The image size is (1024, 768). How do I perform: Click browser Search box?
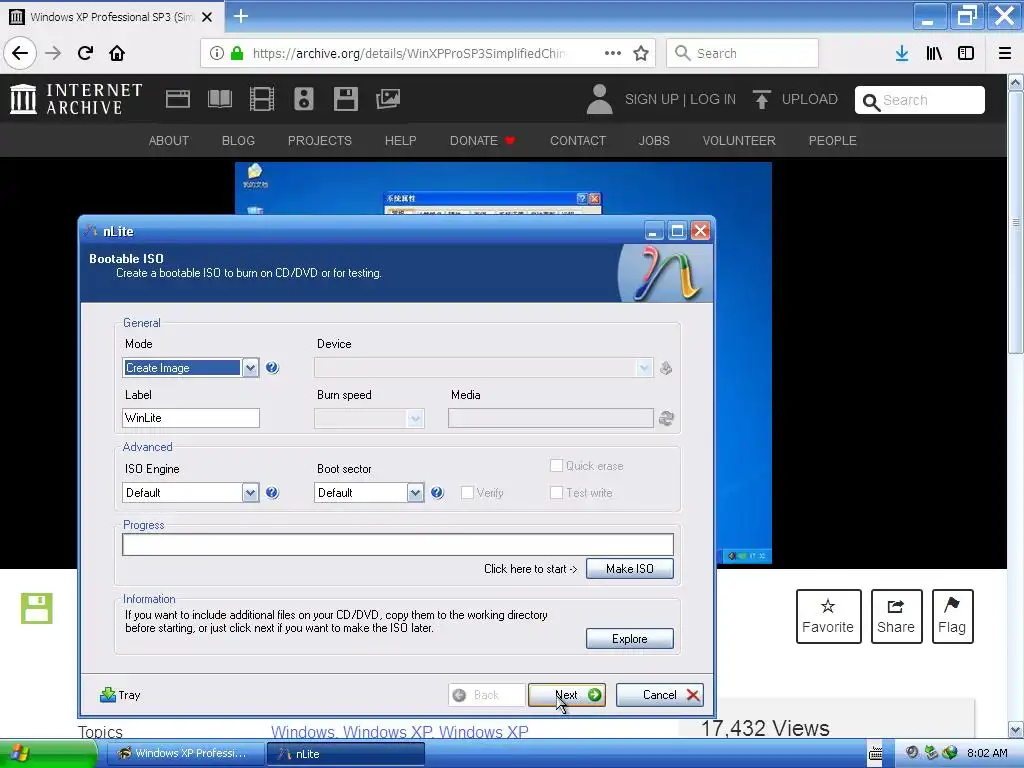(x=742, y=53)
